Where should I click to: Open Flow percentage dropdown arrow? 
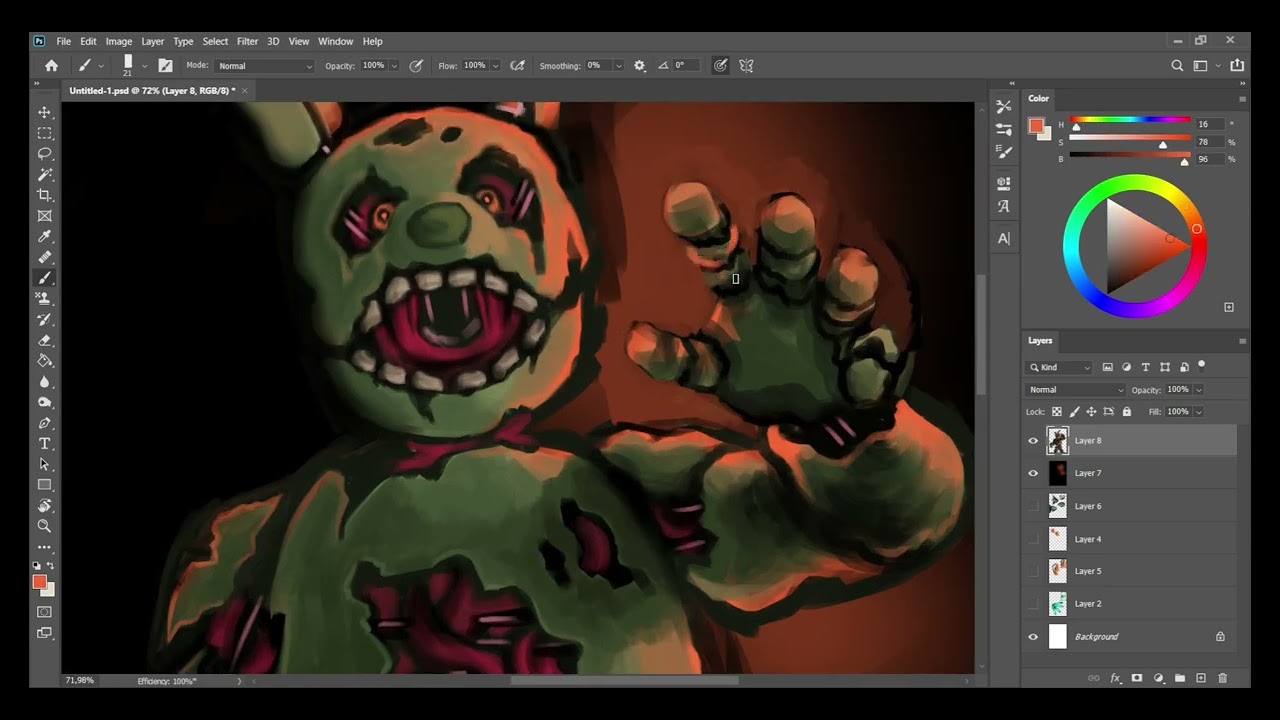(x=495, y=66)
